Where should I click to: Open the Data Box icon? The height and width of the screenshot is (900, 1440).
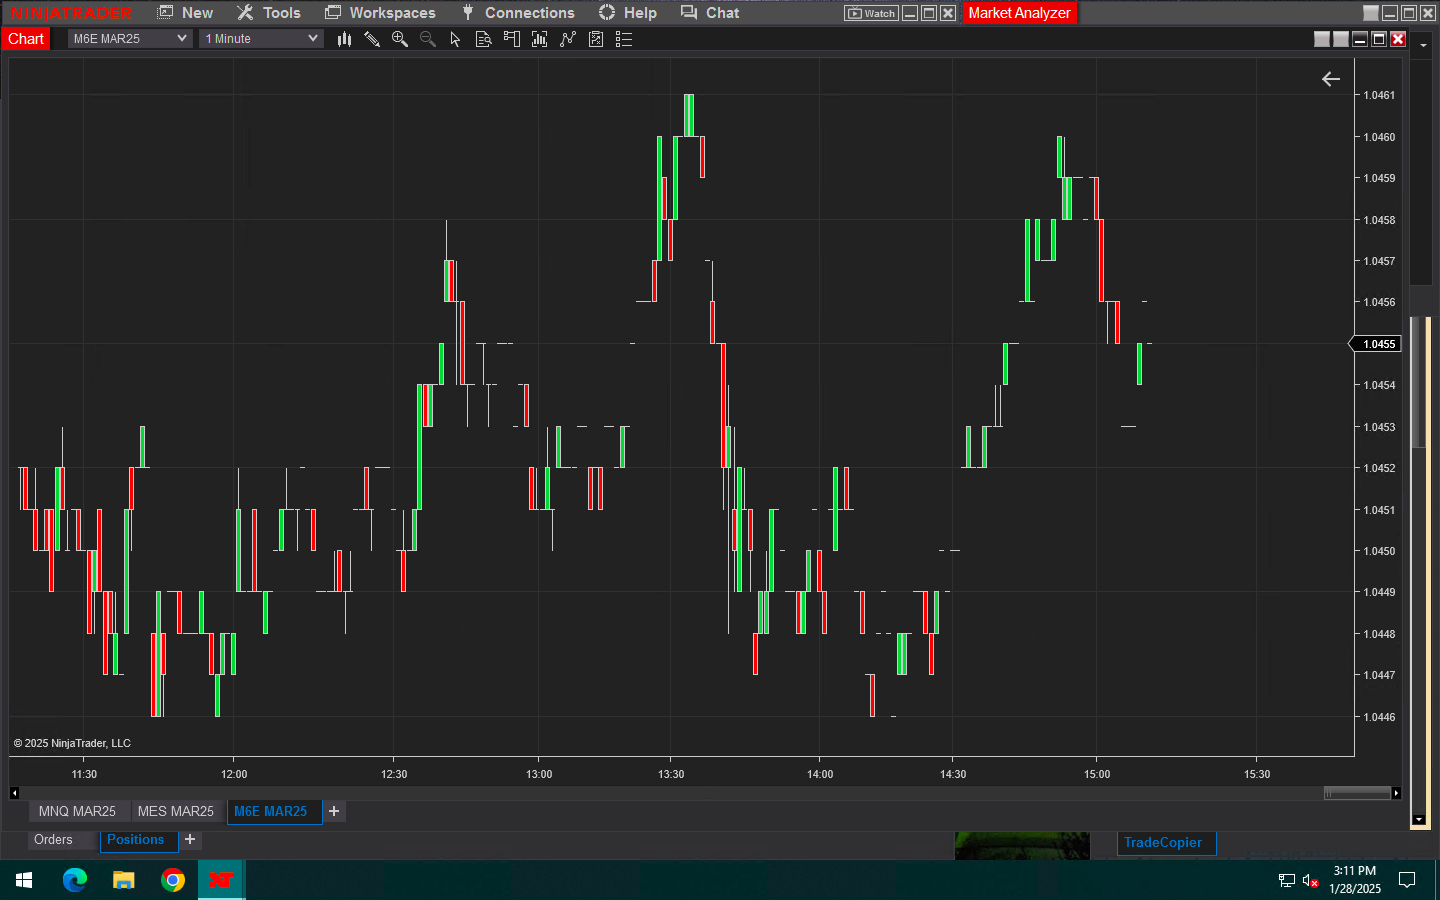[x=484, y=39]
